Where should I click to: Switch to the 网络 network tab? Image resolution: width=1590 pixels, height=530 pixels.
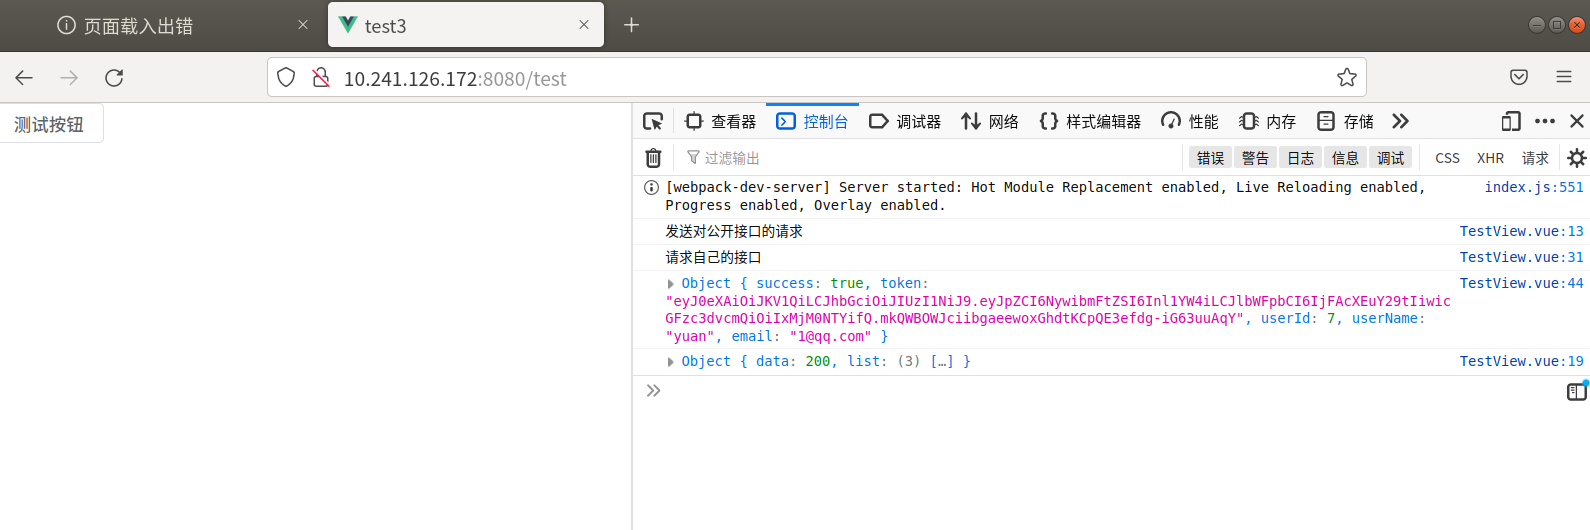pyautogui.click(x=990, y=121)
